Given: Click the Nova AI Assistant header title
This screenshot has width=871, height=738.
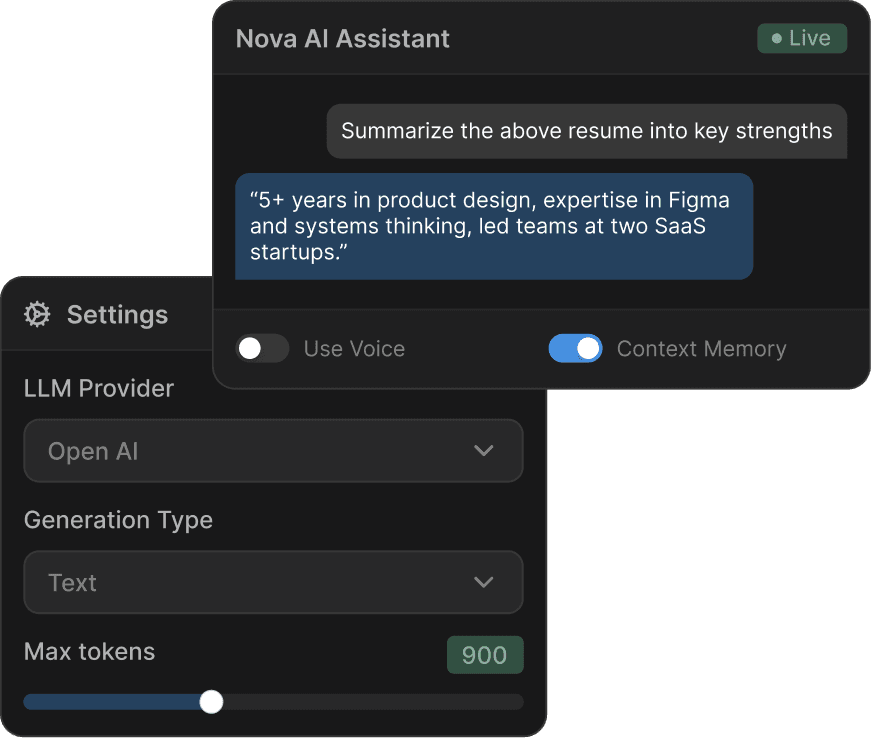Looking at the screenshot, I should (343, 39).
